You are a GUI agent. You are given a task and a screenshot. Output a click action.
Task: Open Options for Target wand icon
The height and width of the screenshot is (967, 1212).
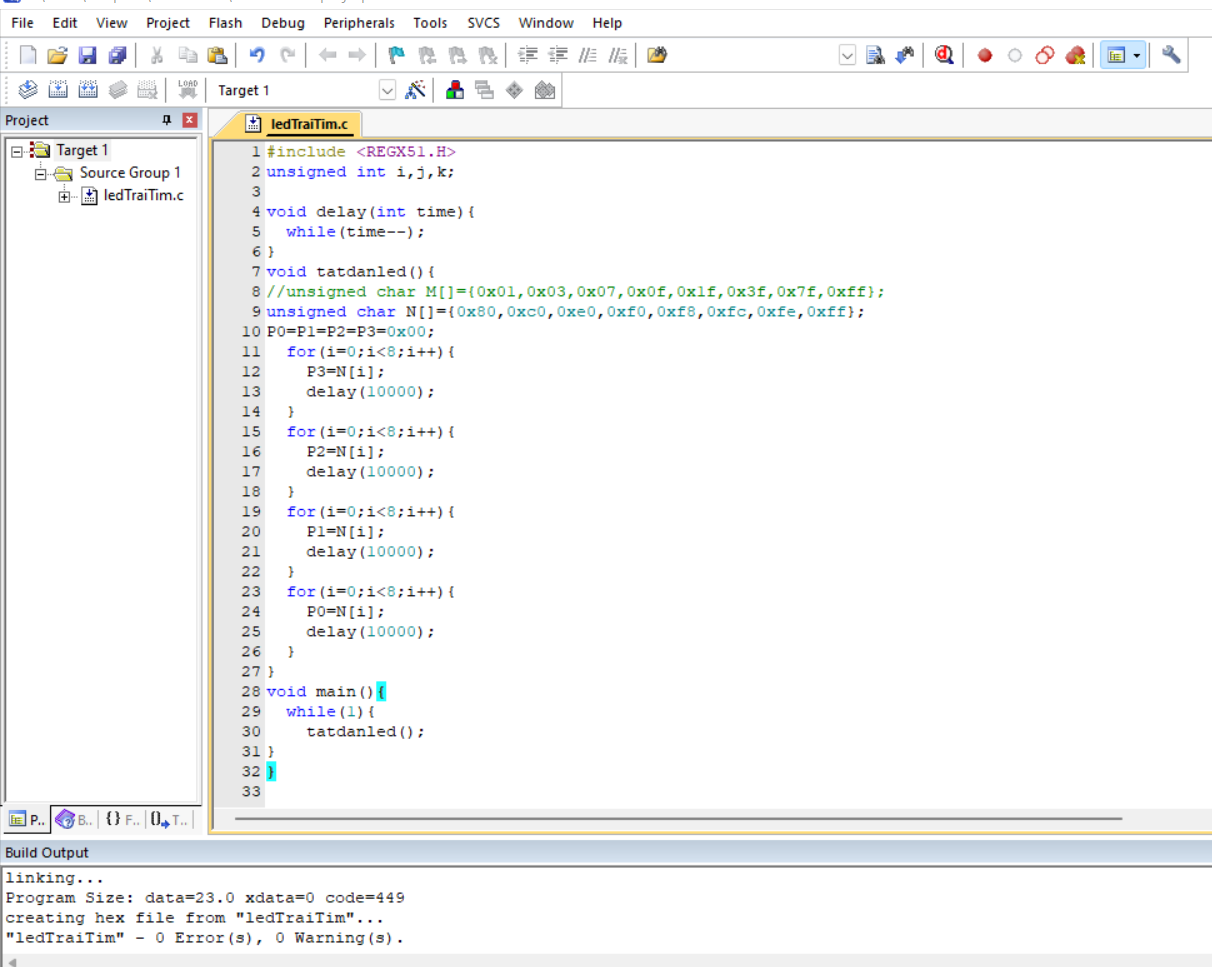(416, 90)
